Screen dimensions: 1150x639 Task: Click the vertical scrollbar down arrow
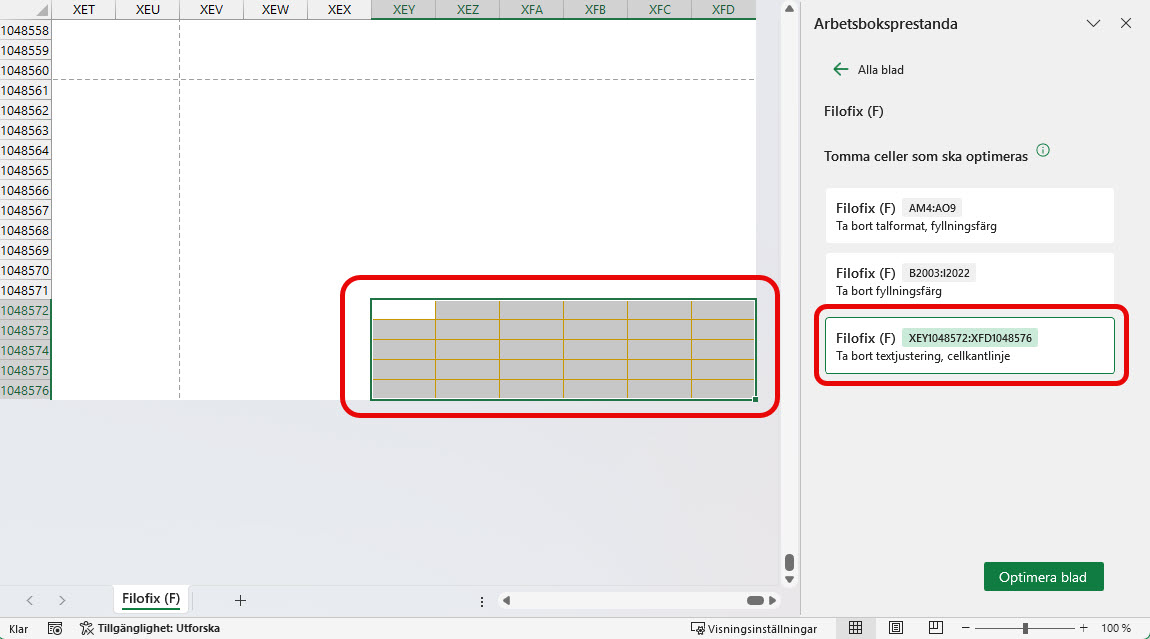789,579
